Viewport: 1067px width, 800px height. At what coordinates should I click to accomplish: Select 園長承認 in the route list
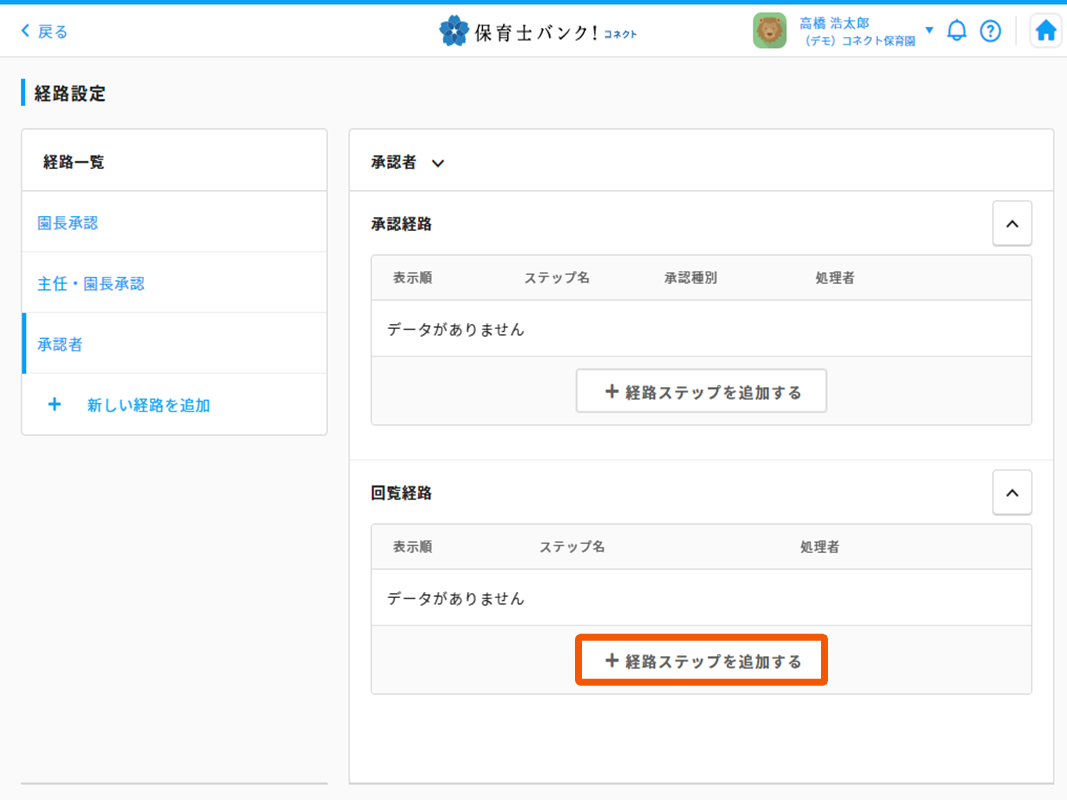68,223
